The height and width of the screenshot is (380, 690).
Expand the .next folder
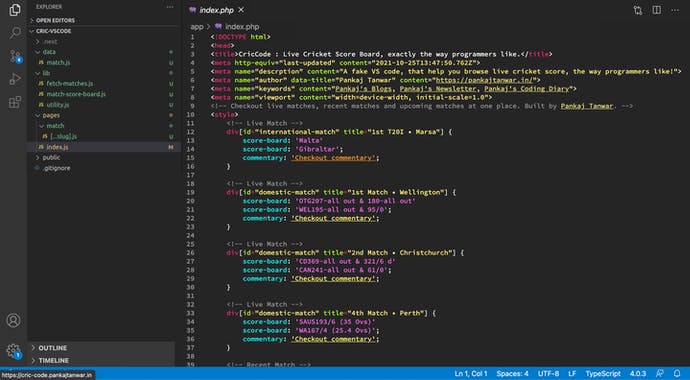pyautogui.click(x=104, y=41)
